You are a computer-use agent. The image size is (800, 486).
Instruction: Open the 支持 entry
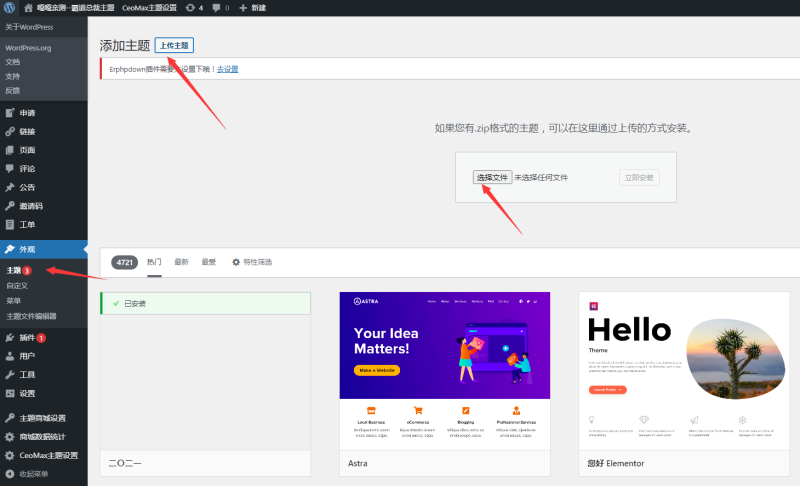pyautogui.click(x=13, y=76)
